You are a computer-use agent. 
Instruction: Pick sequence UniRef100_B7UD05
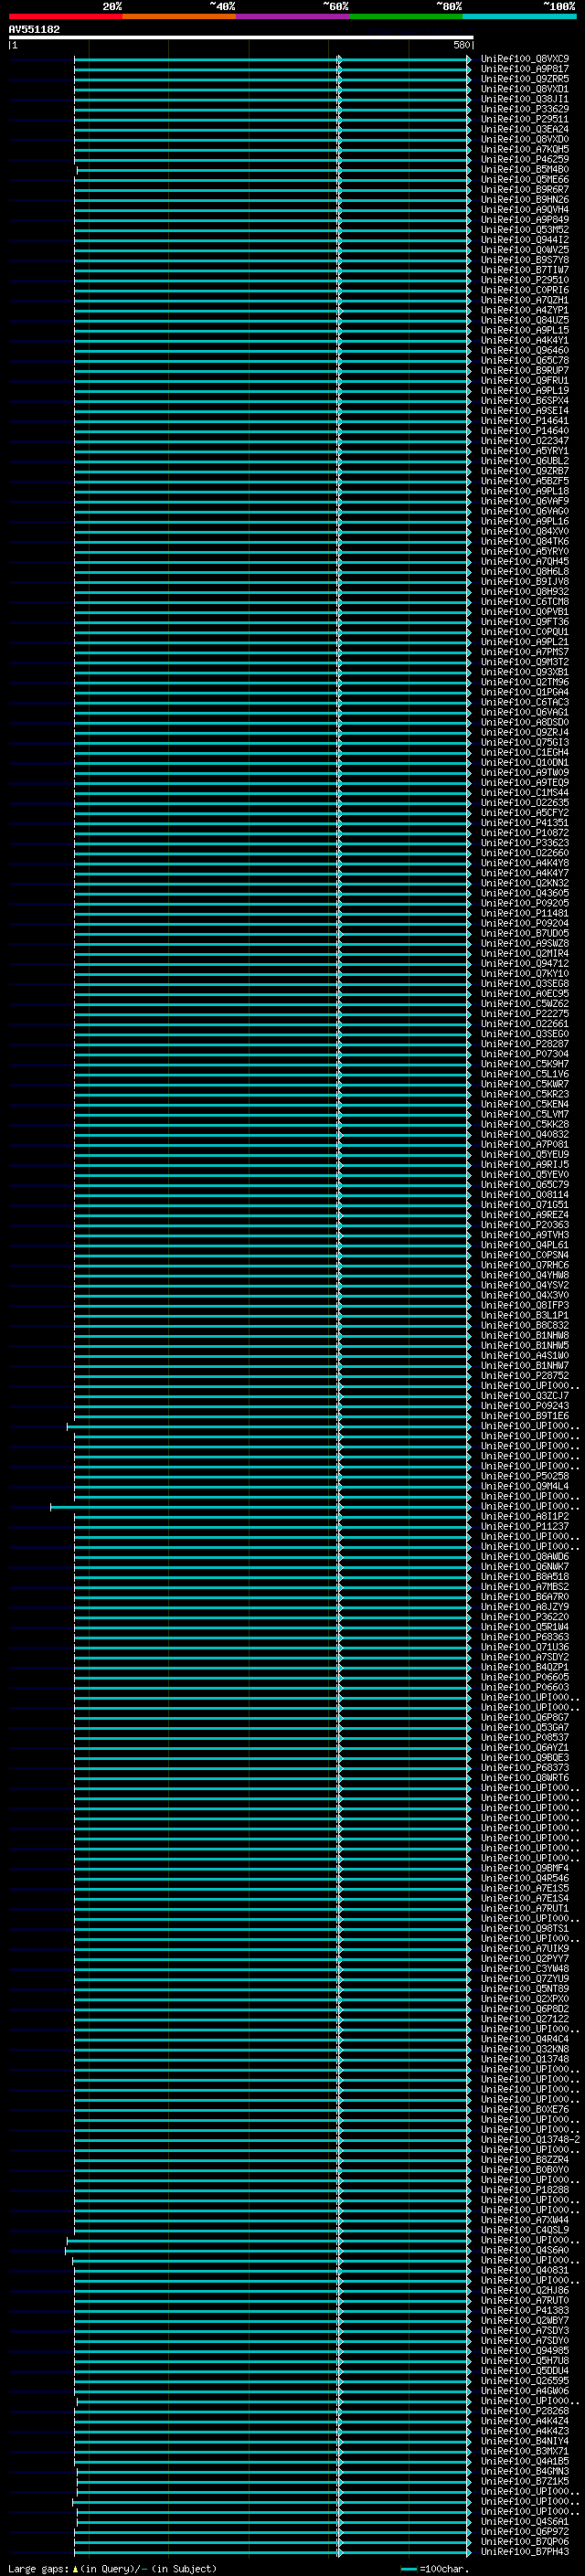pyautogui.click(x=524, y=933)
